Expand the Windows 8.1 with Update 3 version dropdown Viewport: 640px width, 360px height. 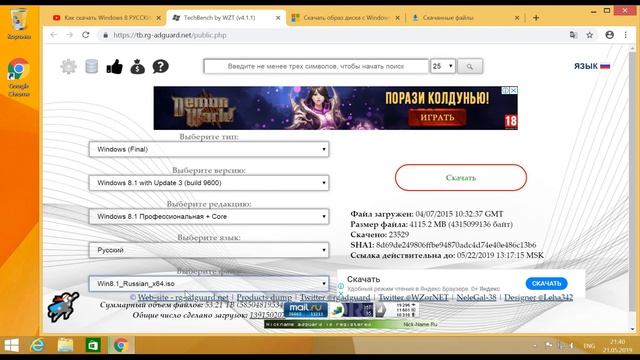coord(209,182)
